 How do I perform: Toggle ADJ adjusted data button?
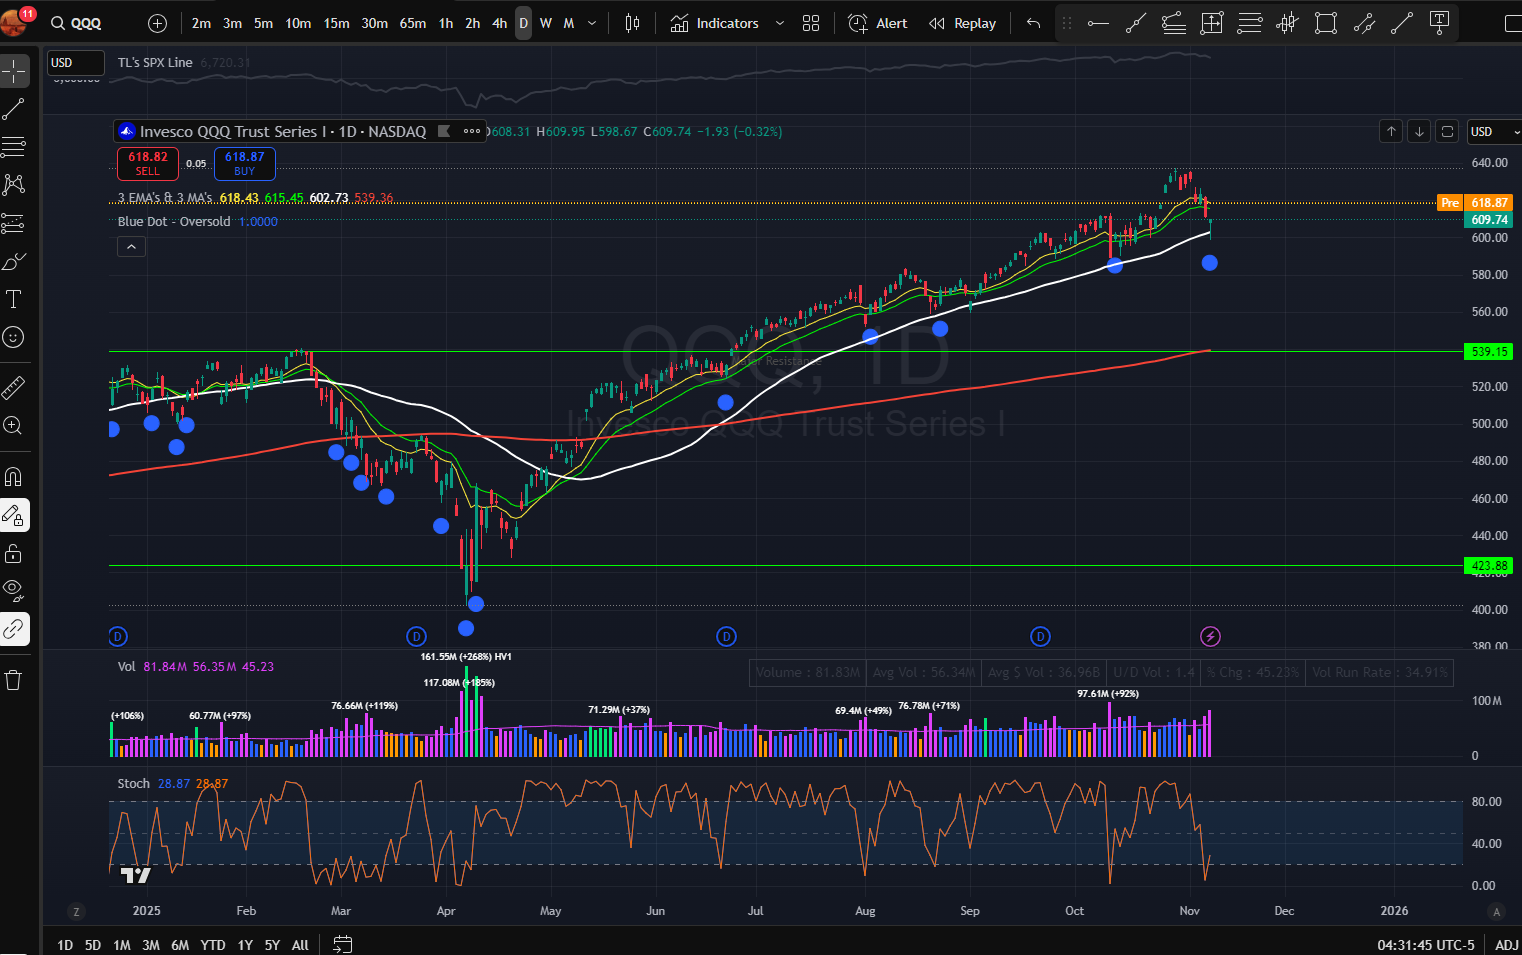coord(1506,944)
